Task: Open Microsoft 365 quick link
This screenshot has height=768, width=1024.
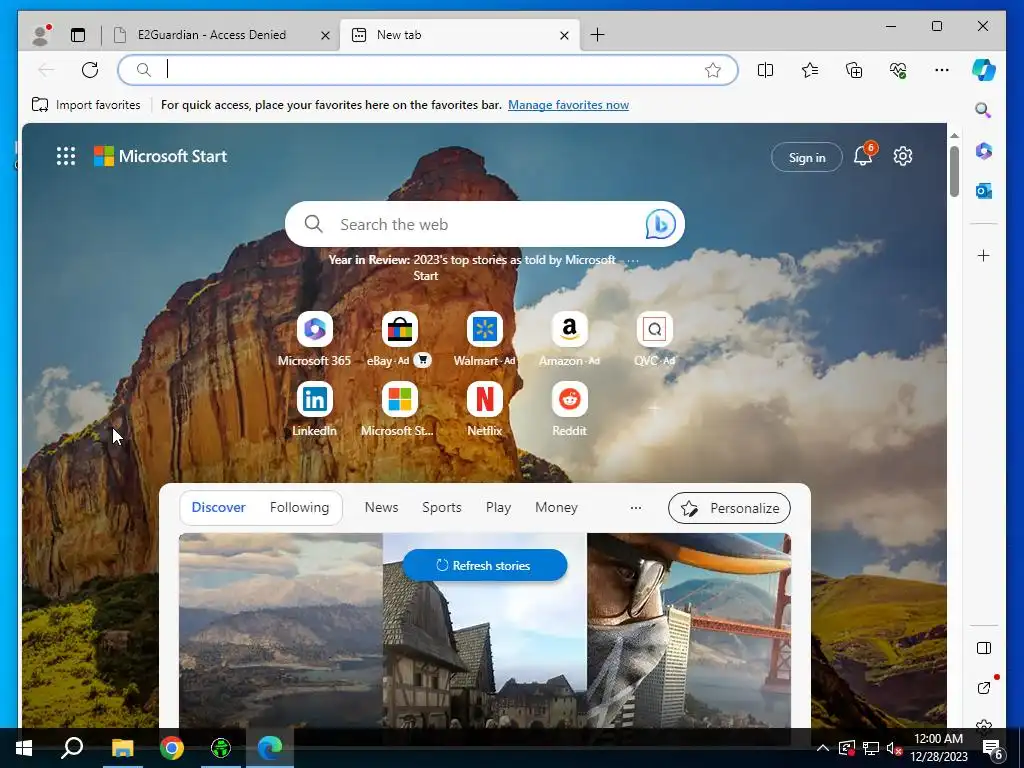Action: [x=314, y=338]
